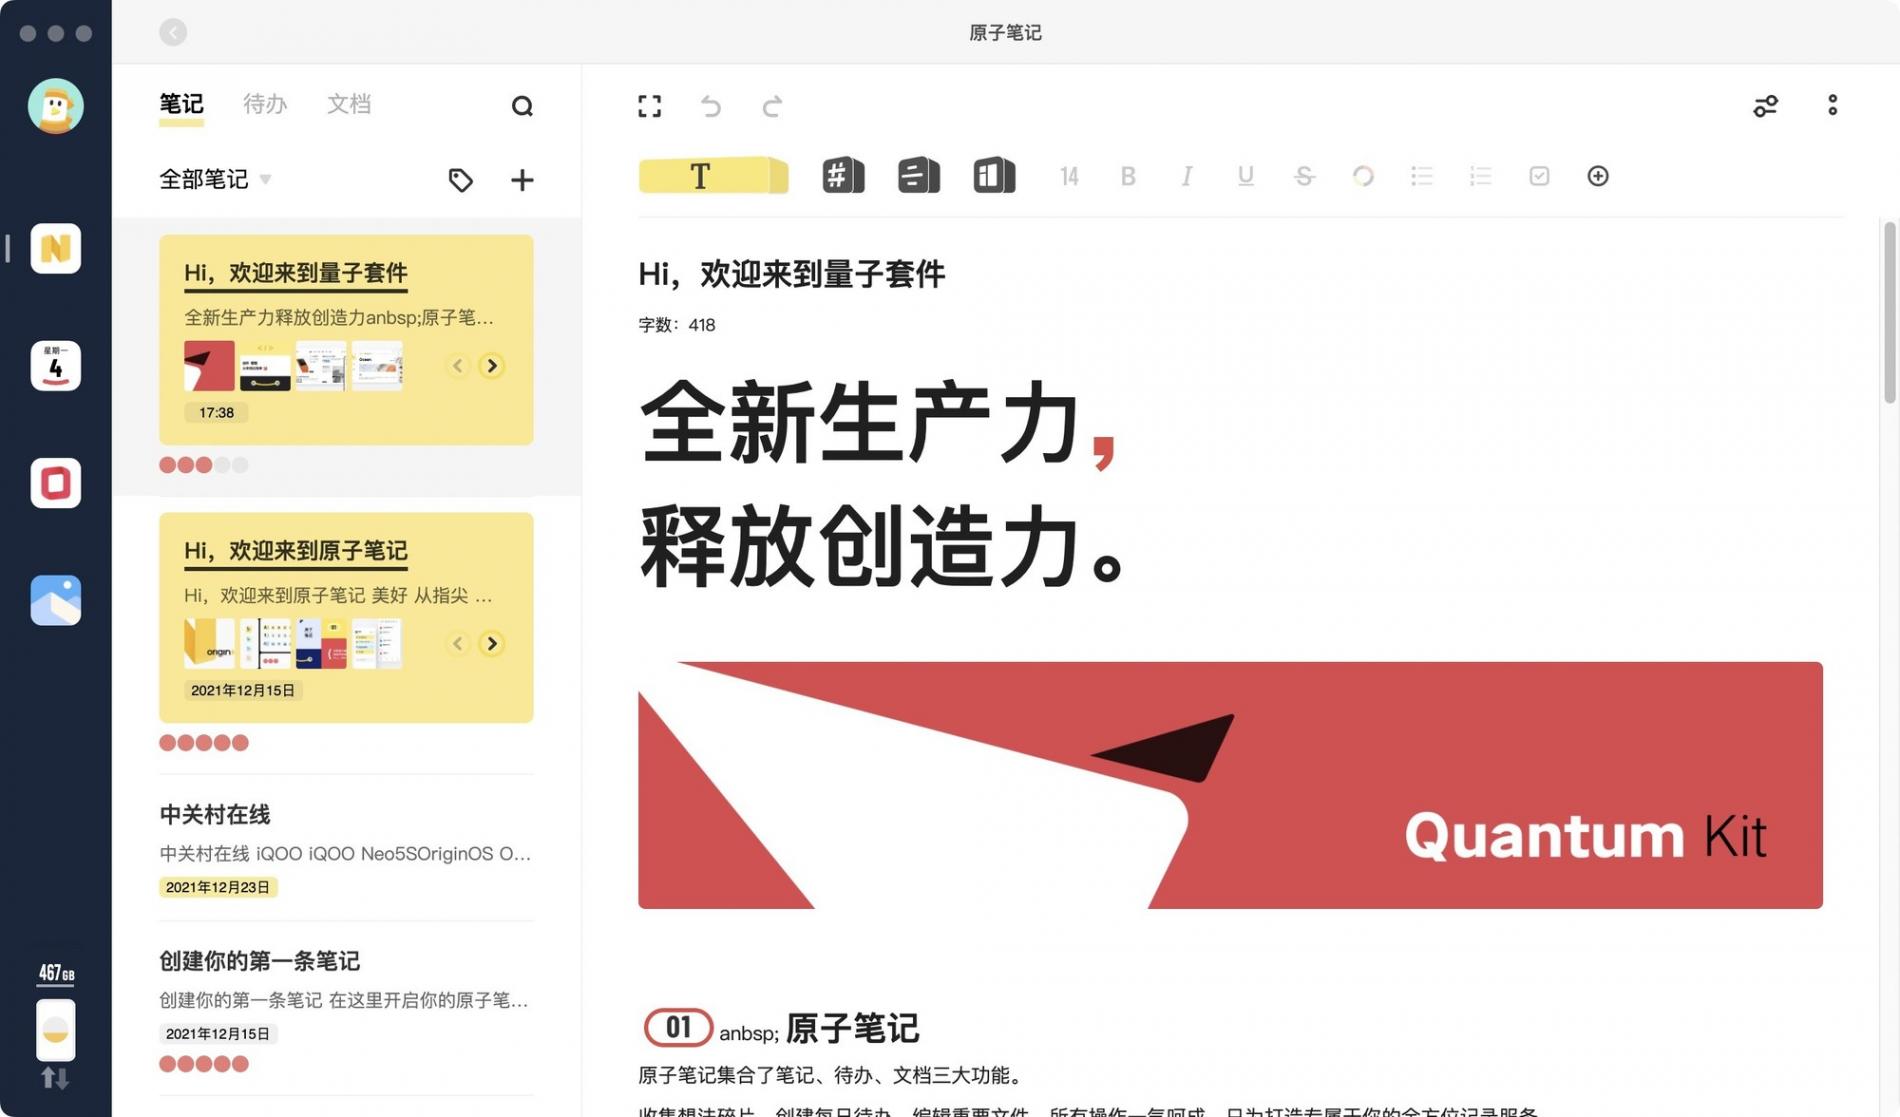Viewport: 1900px width, 1117px height.
Task: Show next thumbnails in 量子套件 card
Action: [x=491, y=366]
